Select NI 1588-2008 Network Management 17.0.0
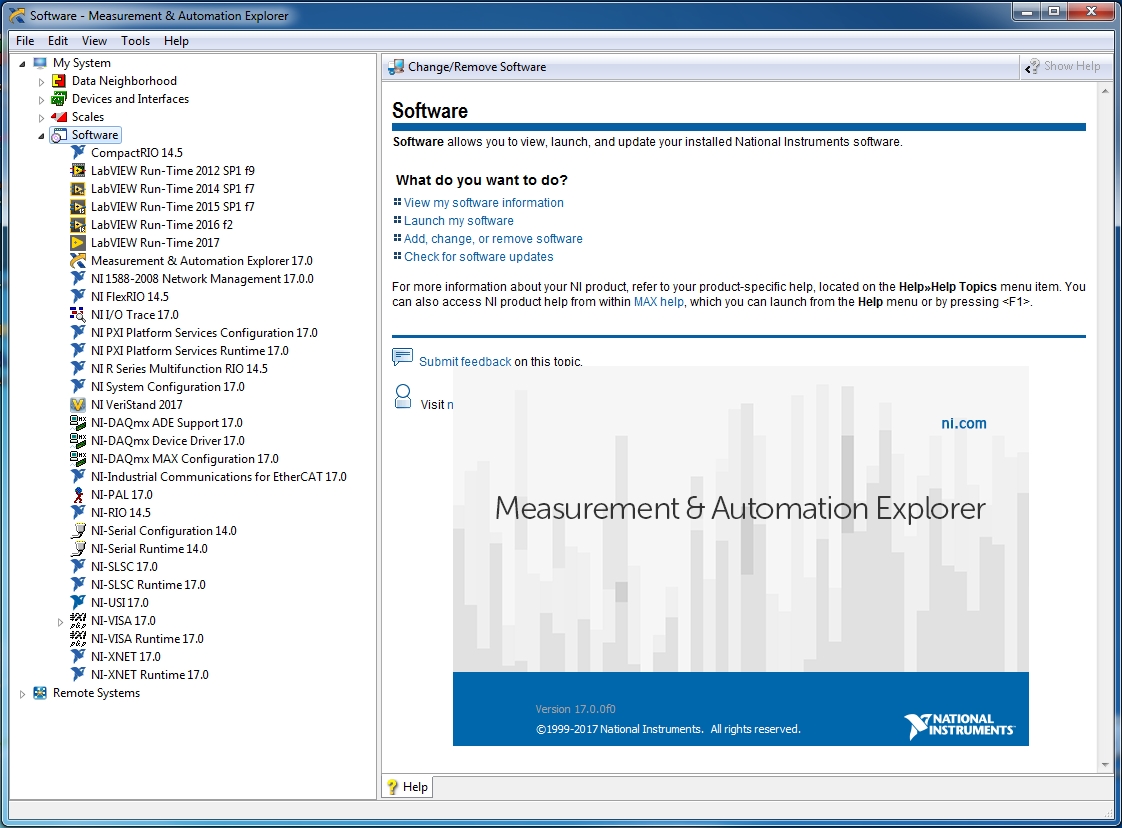 pos(202,278)
